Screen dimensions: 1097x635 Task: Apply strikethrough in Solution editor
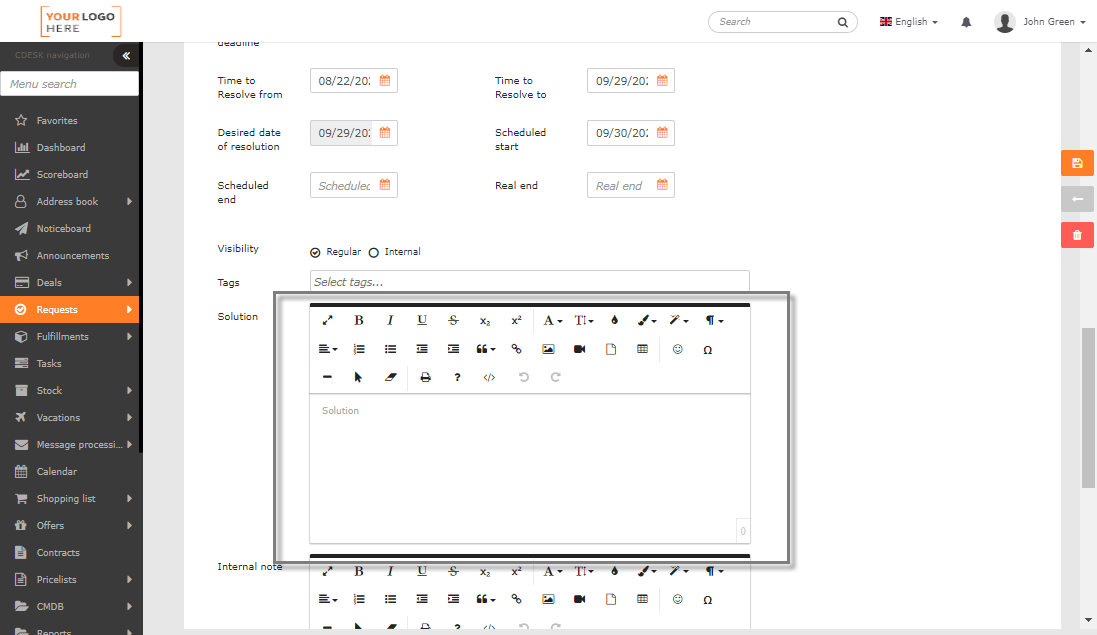(453, 320)
